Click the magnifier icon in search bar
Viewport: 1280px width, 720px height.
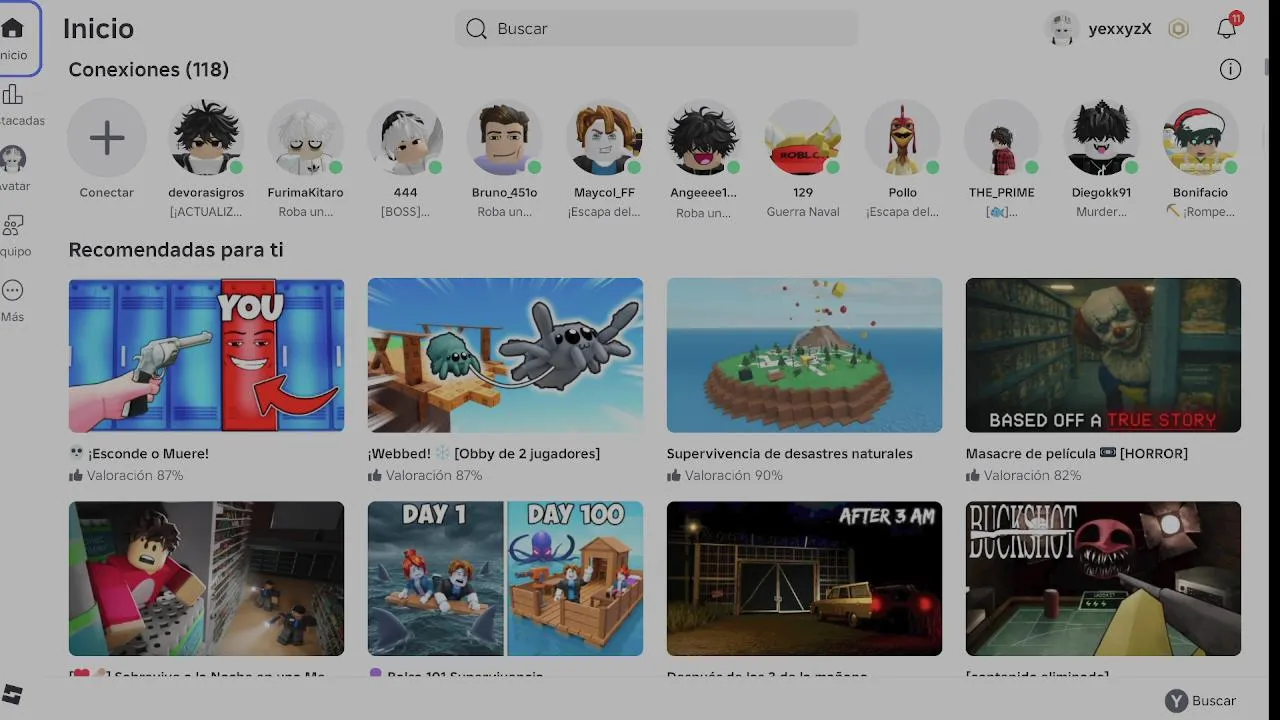pos(476,29)
